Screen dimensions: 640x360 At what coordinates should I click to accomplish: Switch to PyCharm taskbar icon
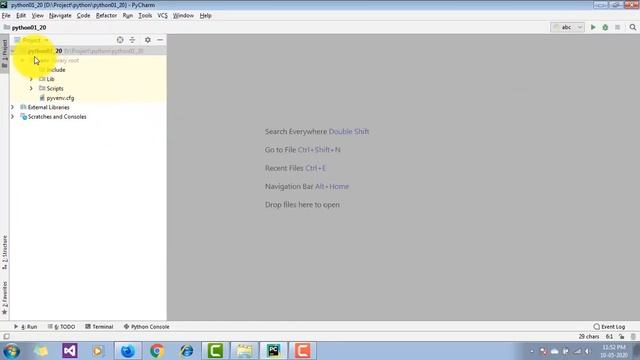click(273, 351)
